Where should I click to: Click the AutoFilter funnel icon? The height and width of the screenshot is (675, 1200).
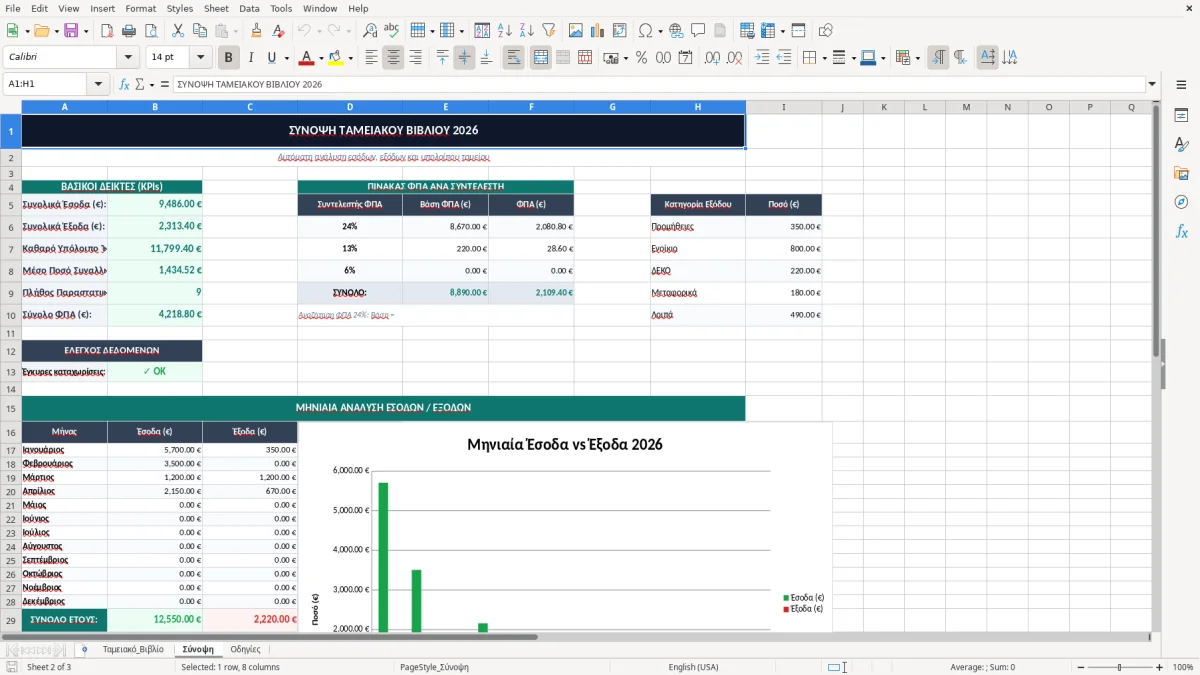pos(549,31)
